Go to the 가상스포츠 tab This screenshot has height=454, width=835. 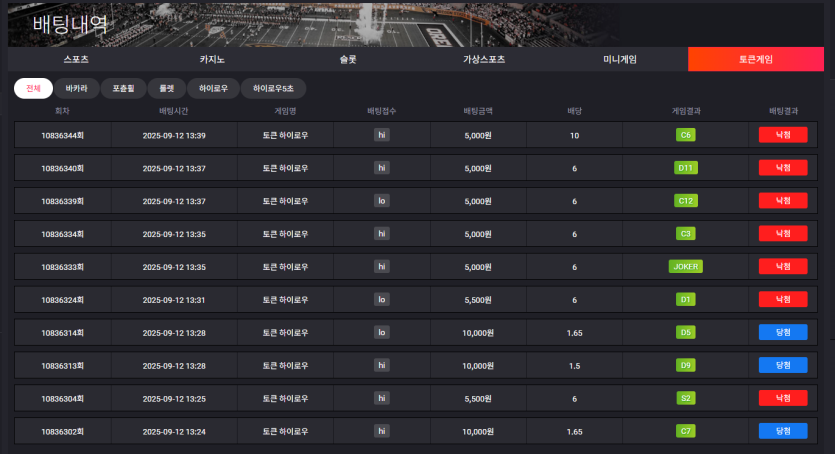(x=484, y=59)
